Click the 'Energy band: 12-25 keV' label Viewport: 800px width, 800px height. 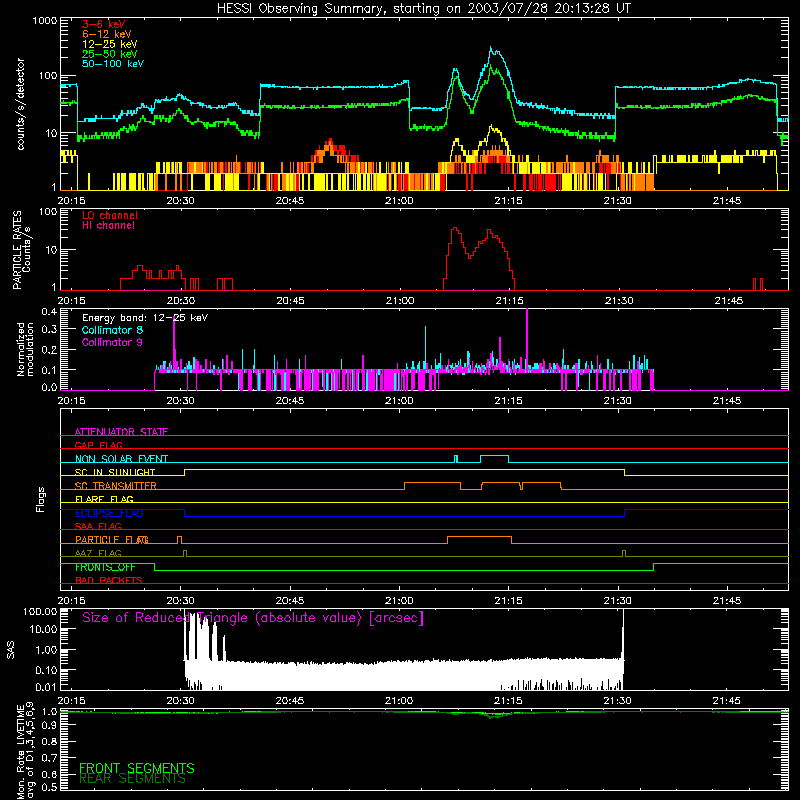[x=145, y=318]
